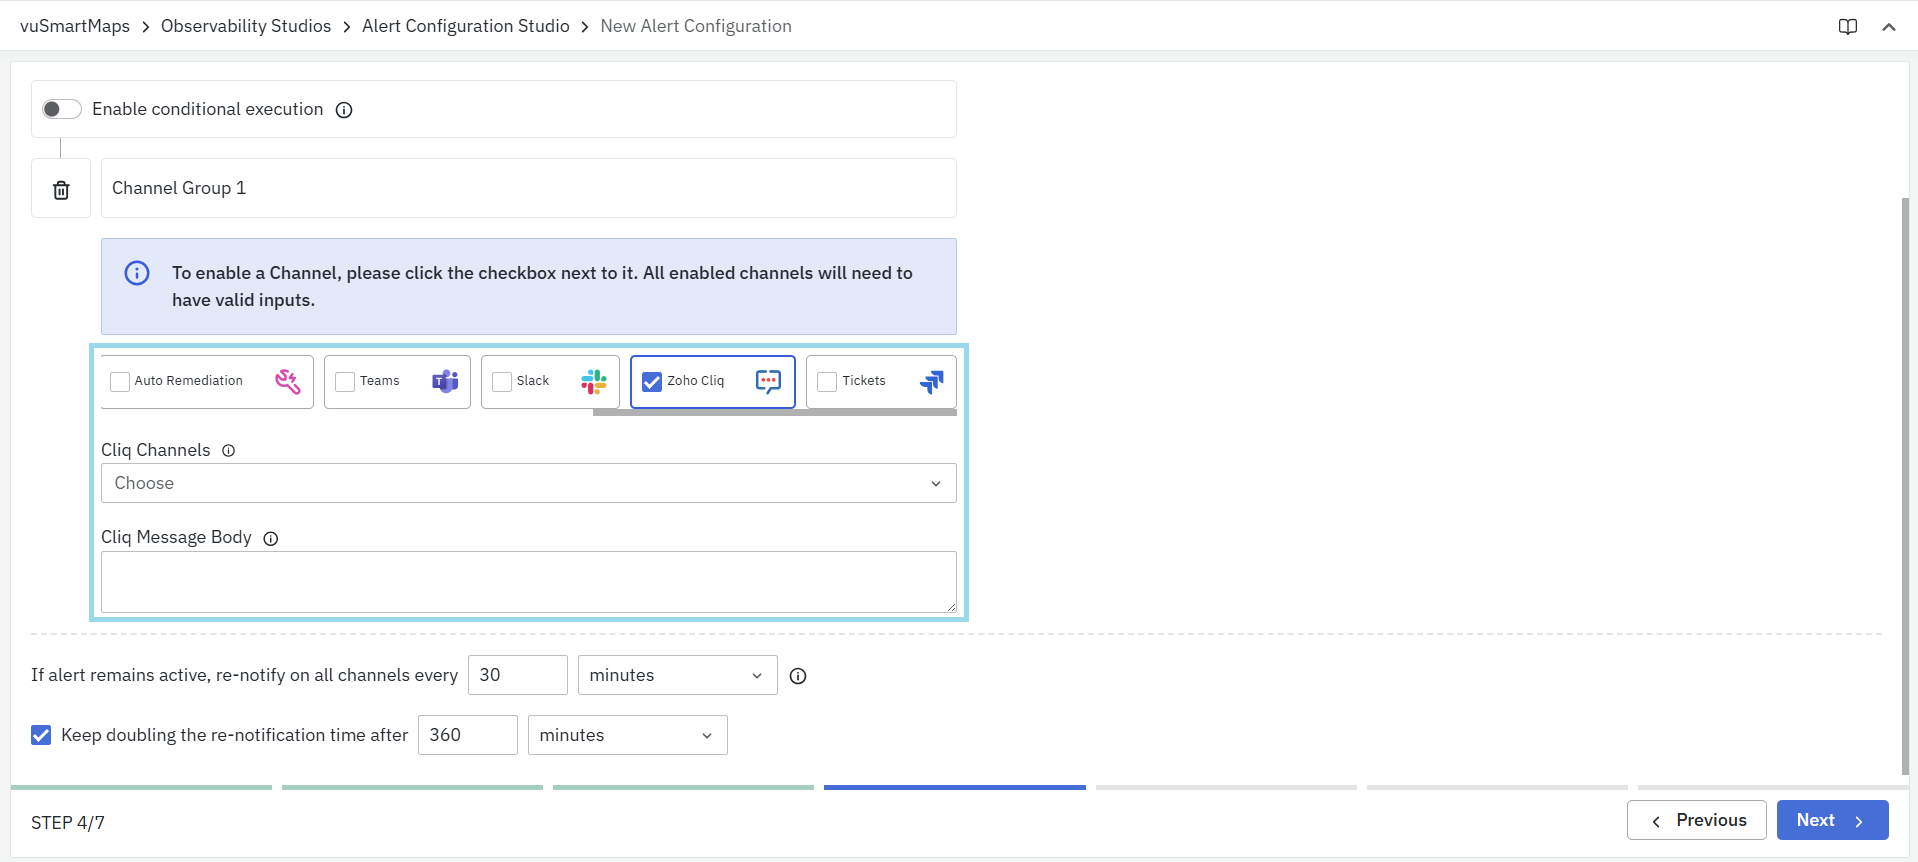Viewport: 1918px width, 862px height.
Task: Open doubling limit minutes unit dropdown
Action: tap(627, 736)
